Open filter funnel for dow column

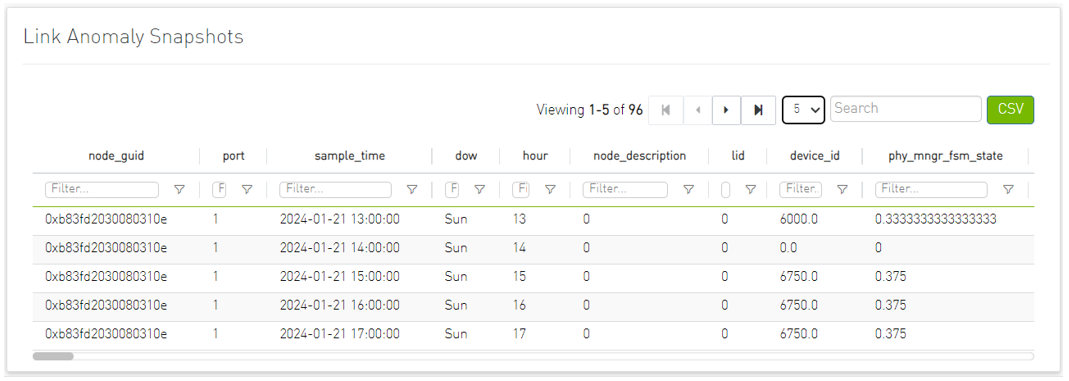point(480,189)
